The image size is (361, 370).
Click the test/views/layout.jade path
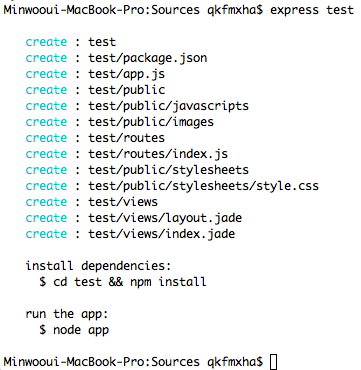(165, 218)
